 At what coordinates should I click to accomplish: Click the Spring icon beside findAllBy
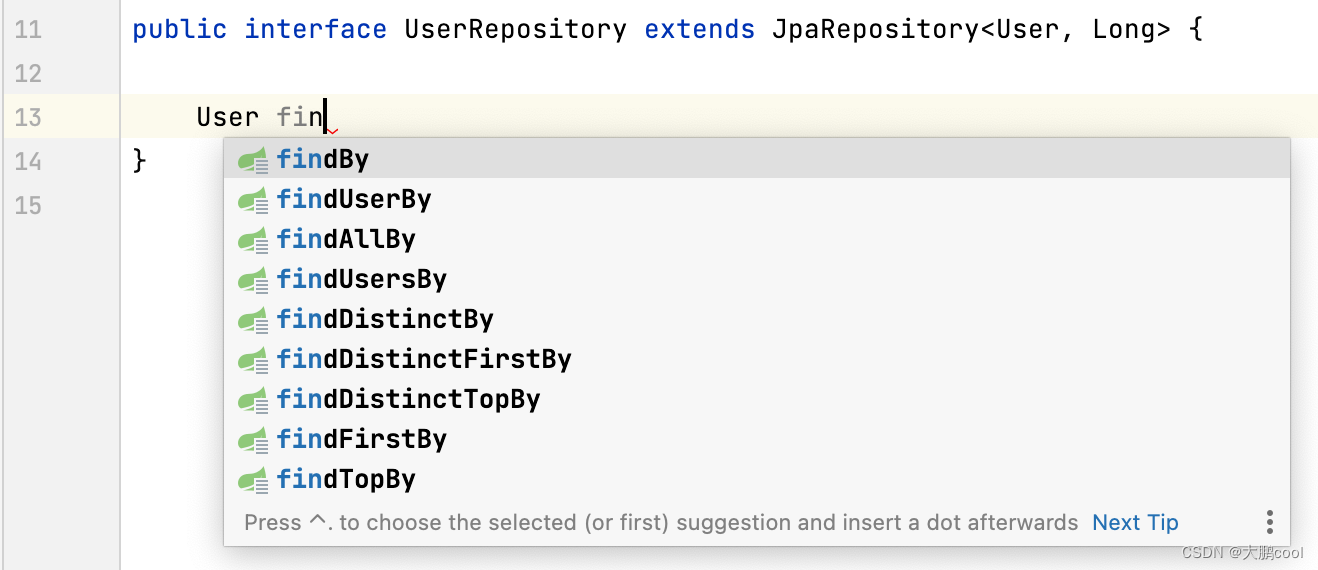coord(253,240)
